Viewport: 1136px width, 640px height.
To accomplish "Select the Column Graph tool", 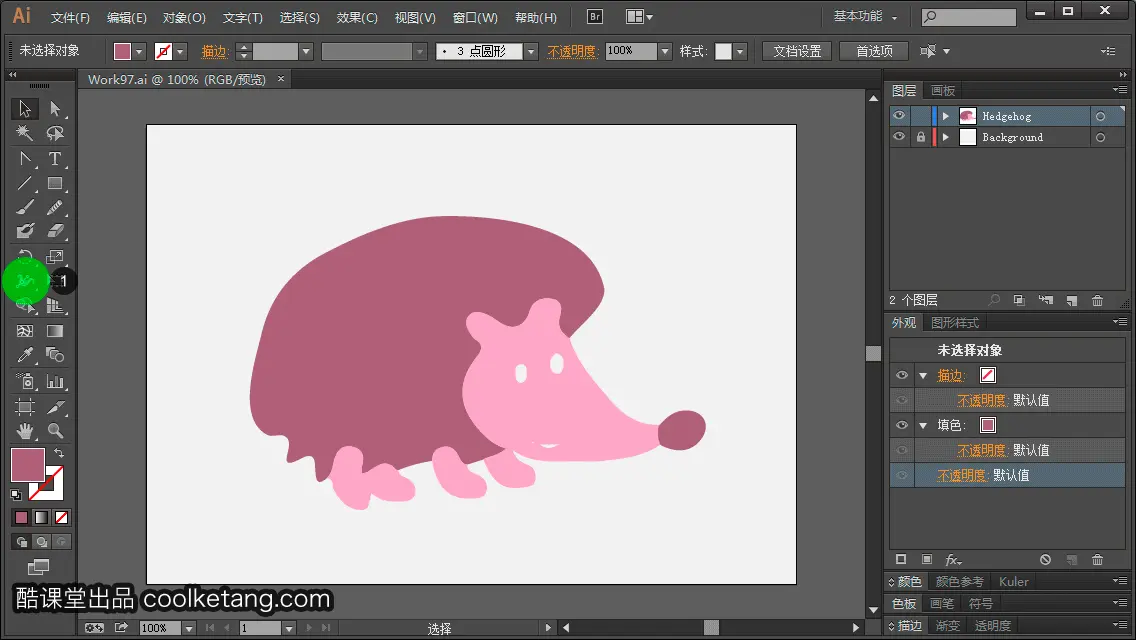I will pos(55,381).
